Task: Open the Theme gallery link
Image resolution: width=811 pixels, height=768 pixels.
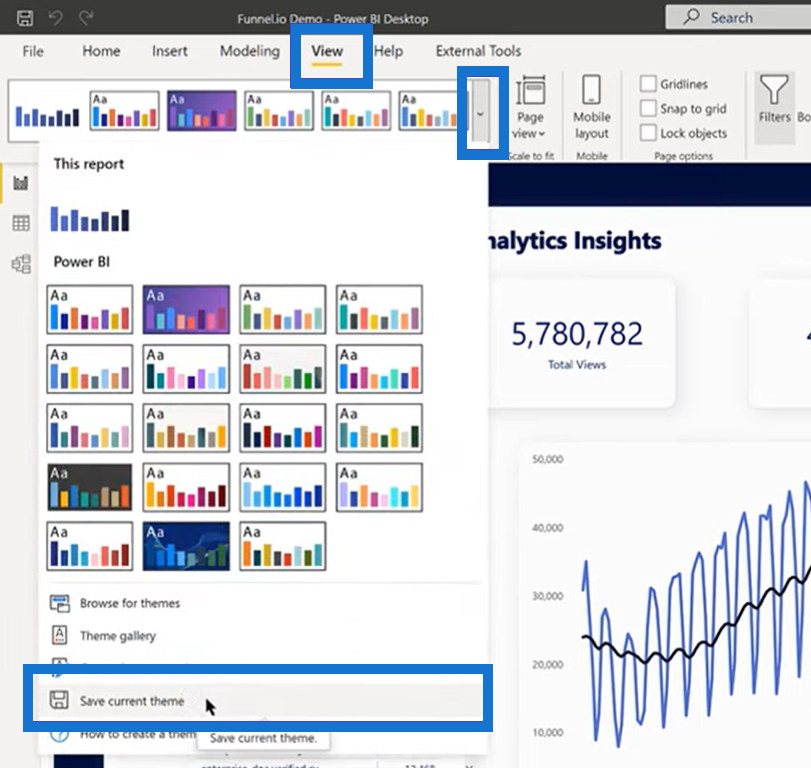Action: point(117,636)
